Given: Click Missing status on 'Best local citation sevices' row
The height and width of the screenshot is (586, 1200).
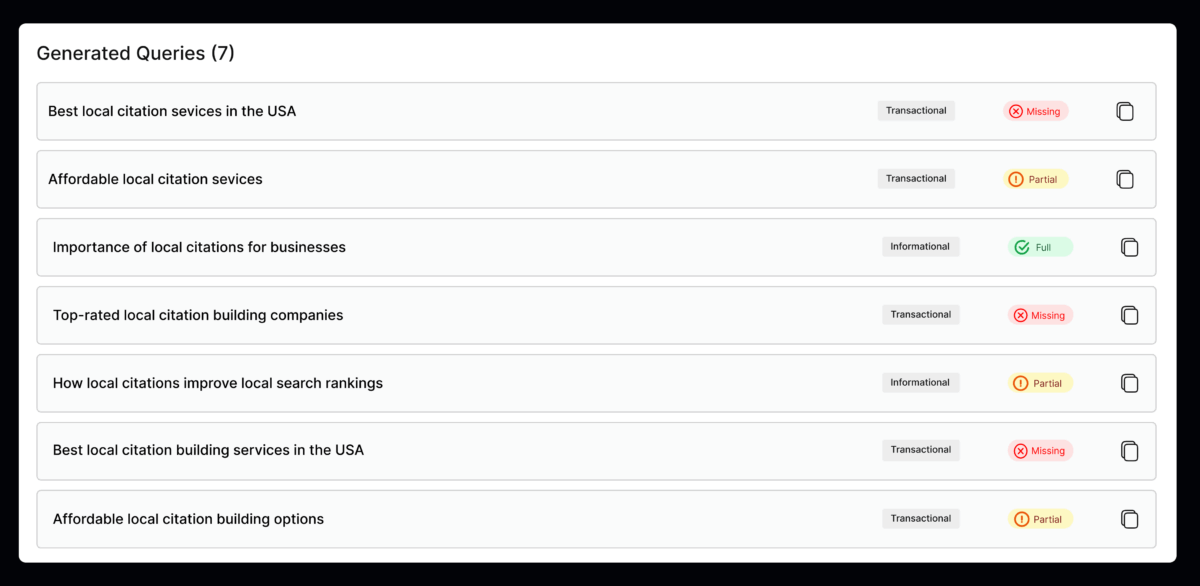Looking at the screenshot, I should coord(1036,111).
